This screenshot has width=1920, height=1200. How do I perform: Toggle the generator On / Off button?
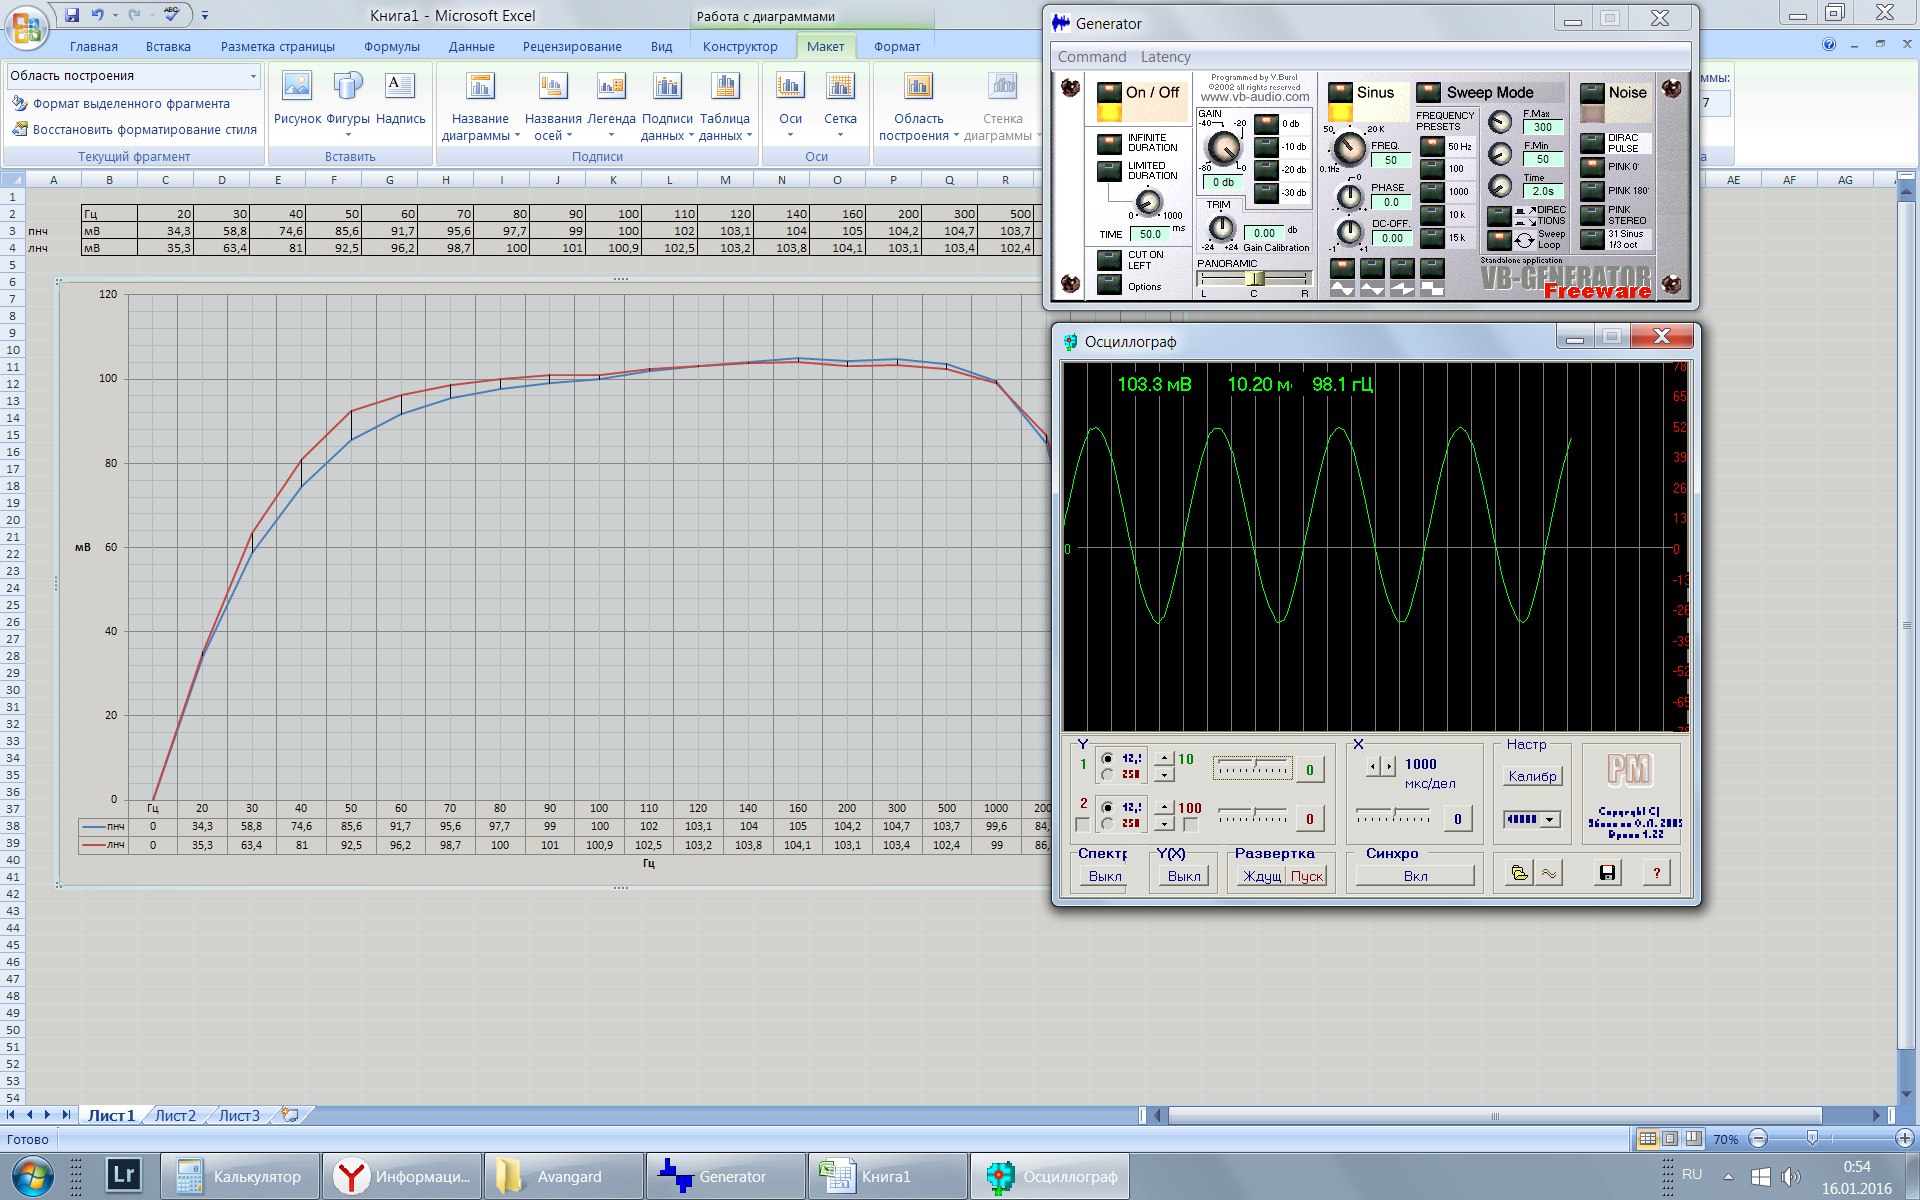(1110, 93)
